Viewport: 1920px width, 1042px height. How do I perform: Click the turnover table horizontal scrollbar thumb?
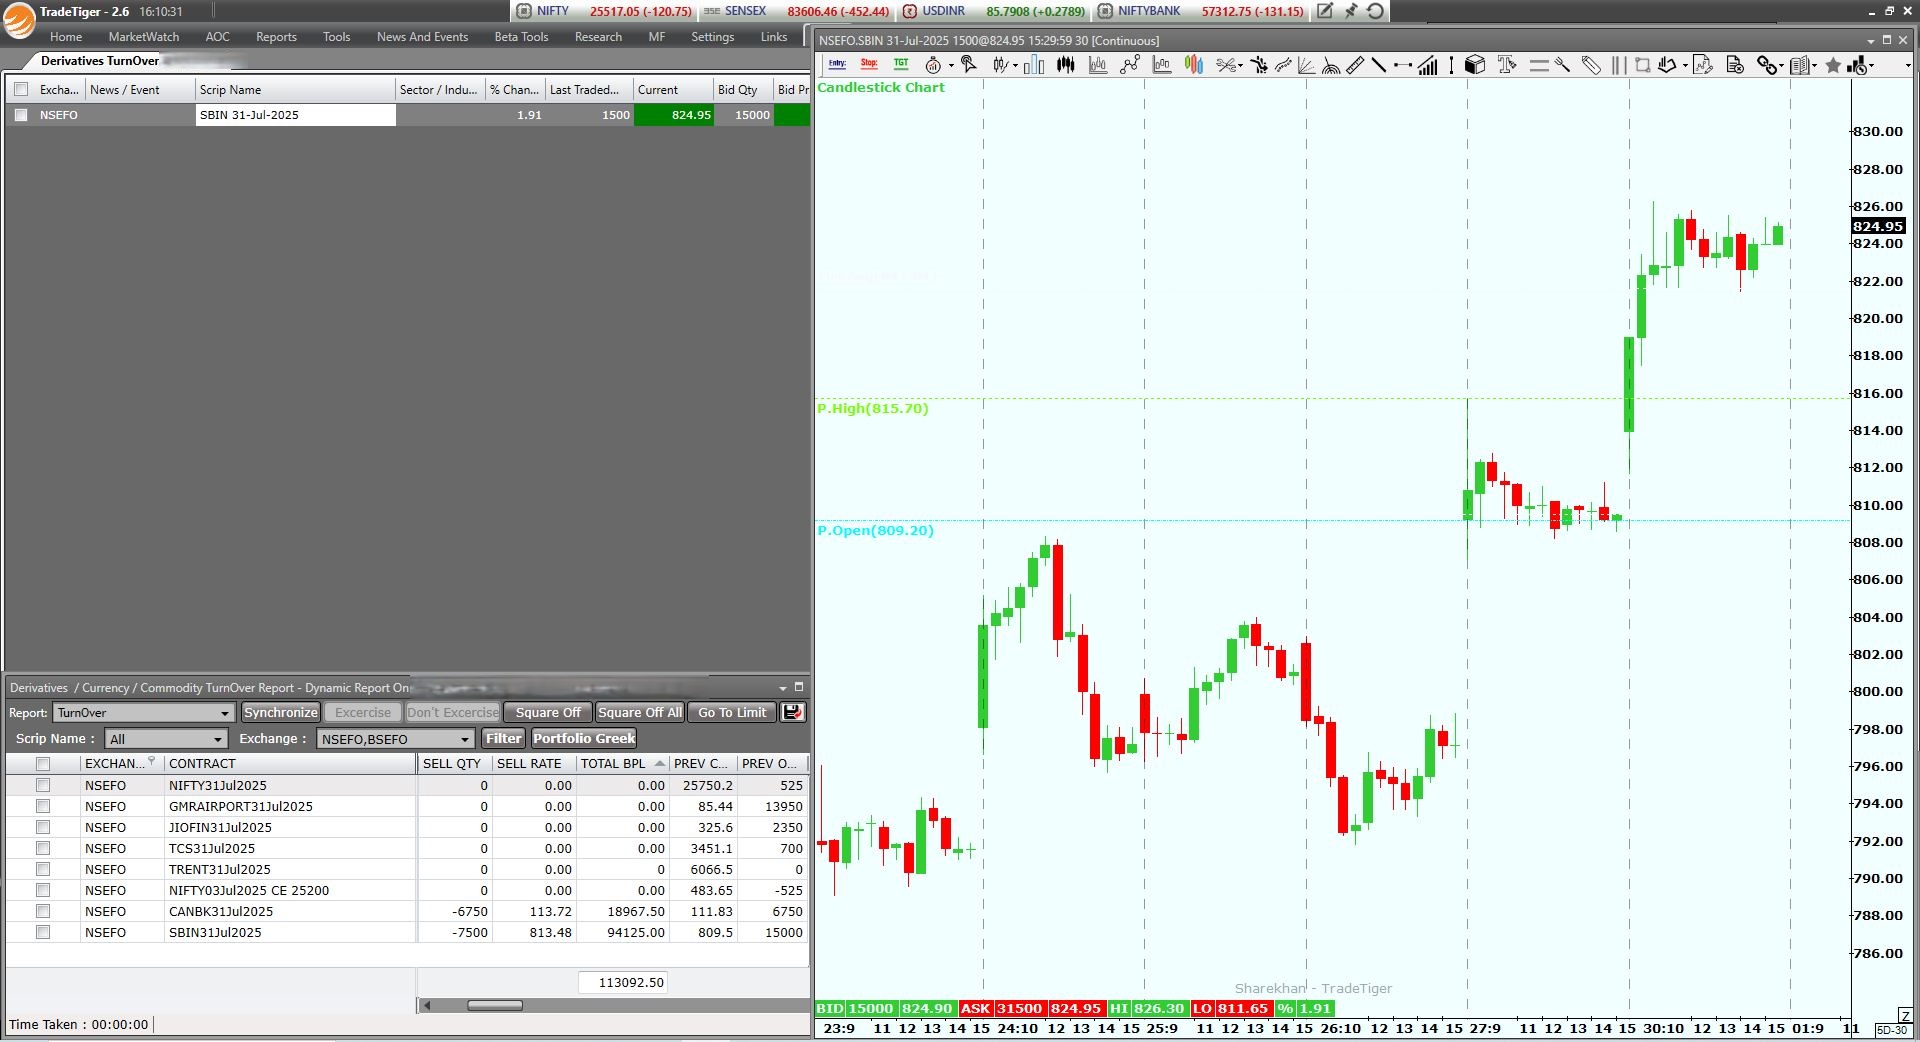495,1006
